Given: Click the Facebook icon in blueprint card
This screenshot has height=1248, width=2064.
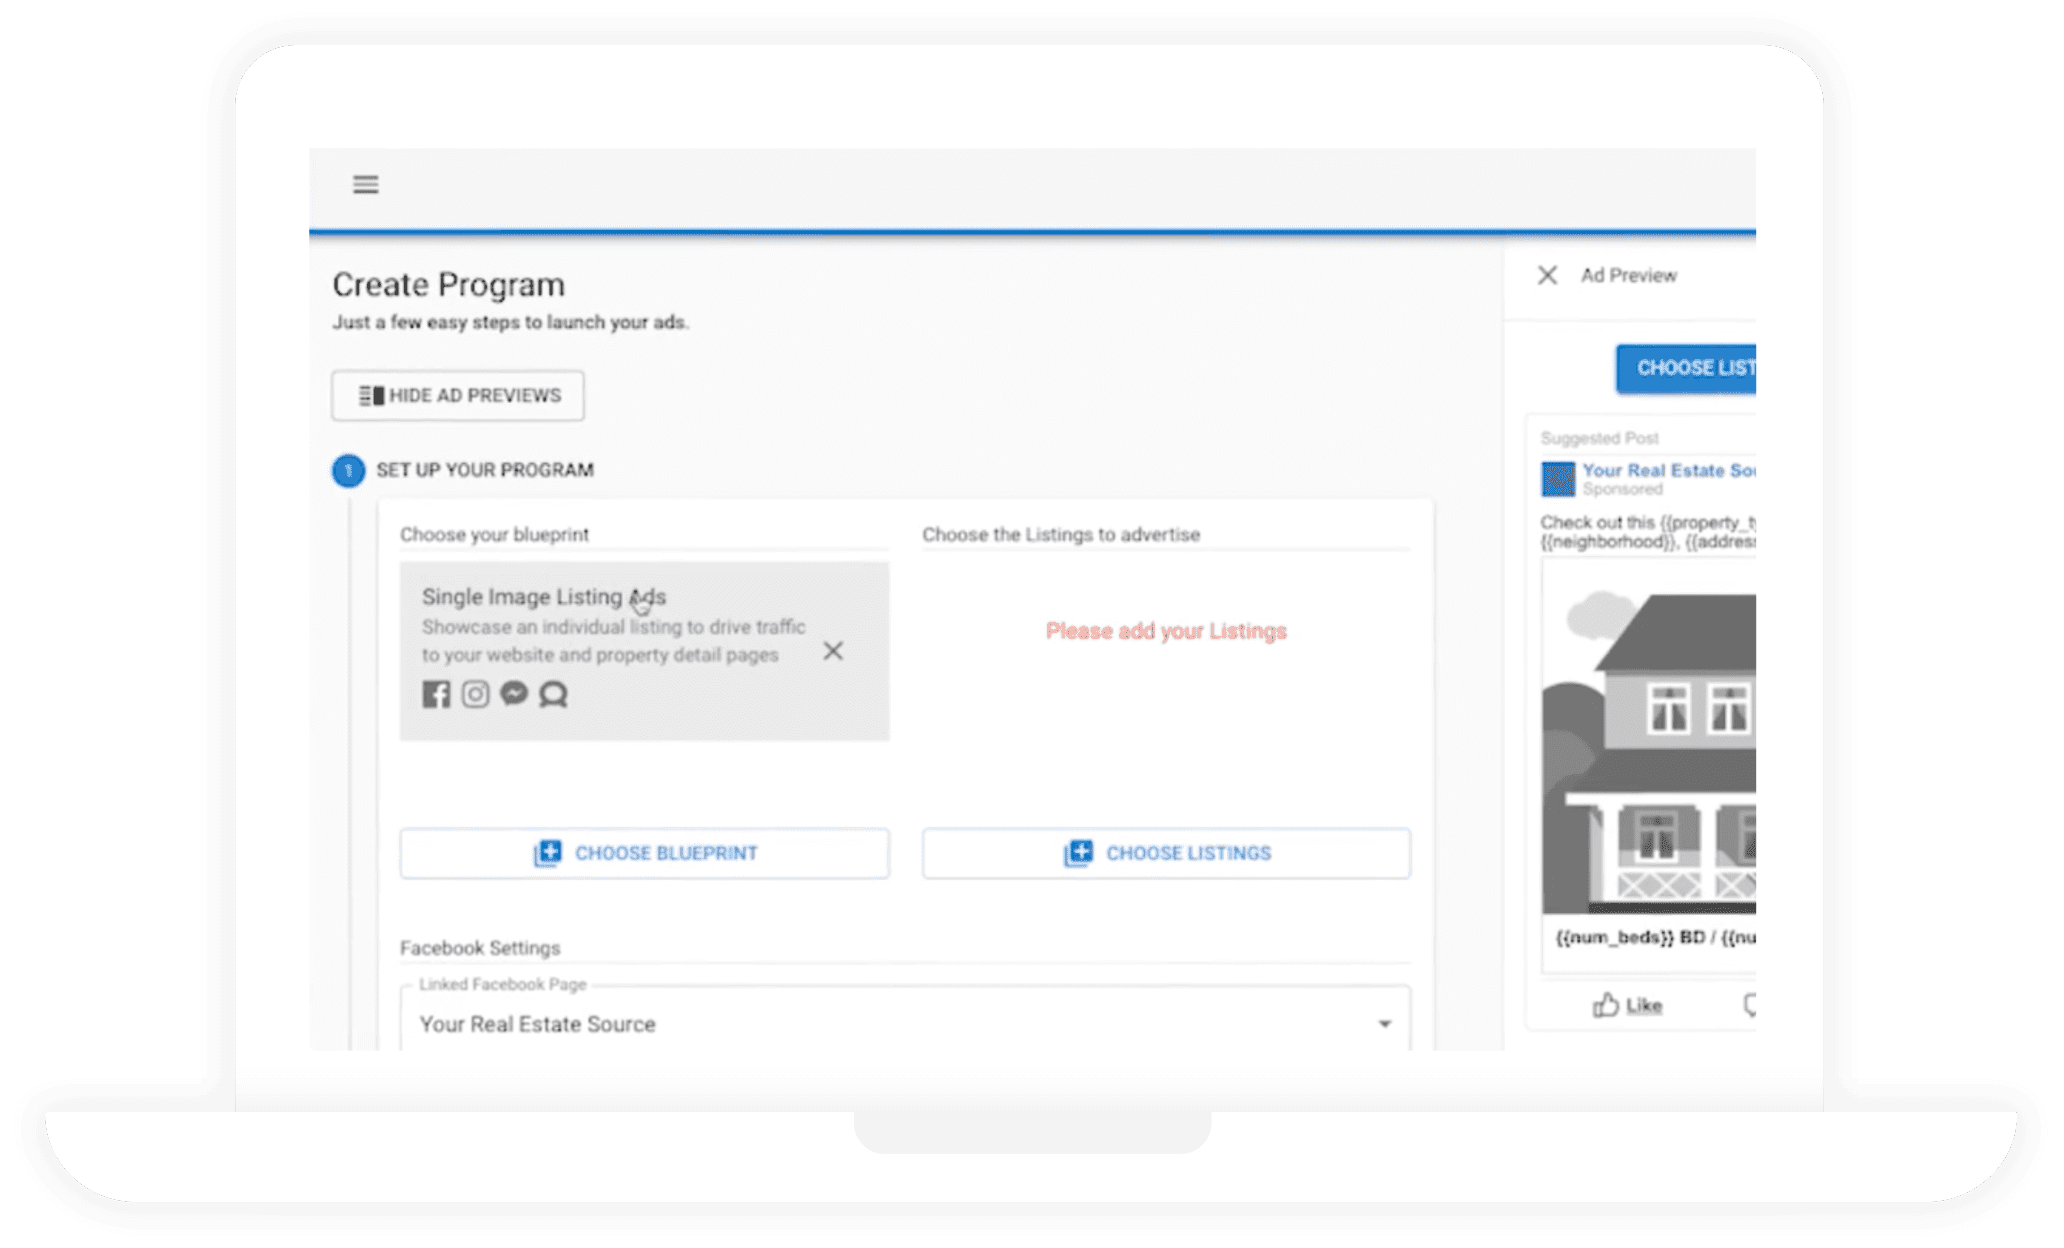Looking at the screenshot, I should pyautogui.click(x=436, y=694).
